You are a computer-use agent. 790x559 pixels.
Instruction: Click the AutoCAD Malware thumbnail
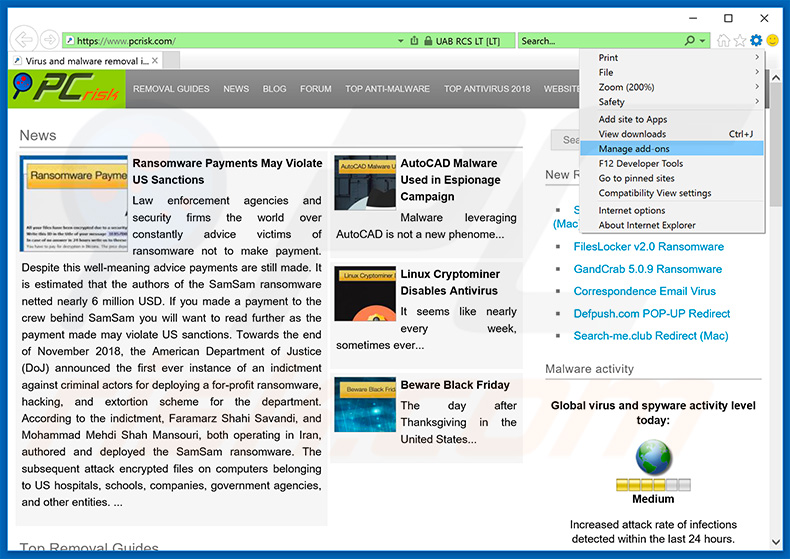tap(365, 182)
